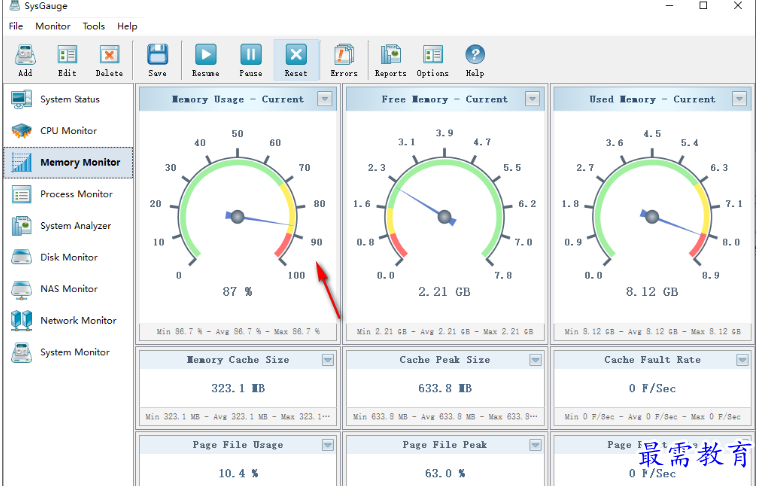The image size is (760, 486).
Task: Expand the Page File Peak dropdown arrow
Action: [x=535, y=445]
